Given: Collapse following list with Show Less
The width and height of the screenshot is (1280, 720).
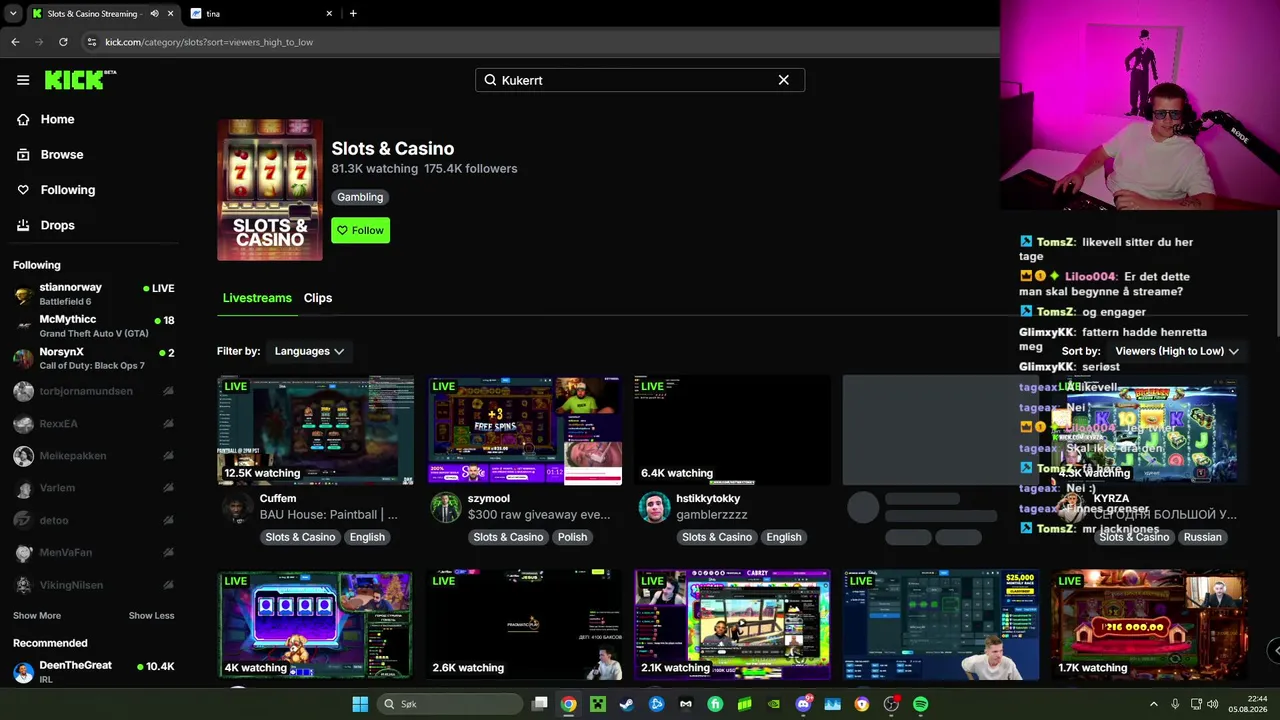Looking at the screenshot, I should (151, 616).
